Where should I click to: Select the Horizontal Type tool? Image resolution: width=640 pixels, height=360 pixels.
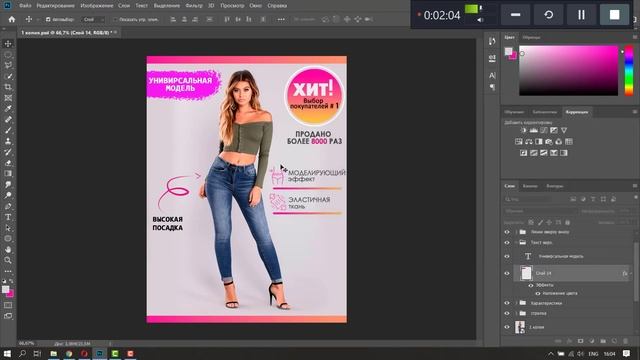tap(8, 217)
